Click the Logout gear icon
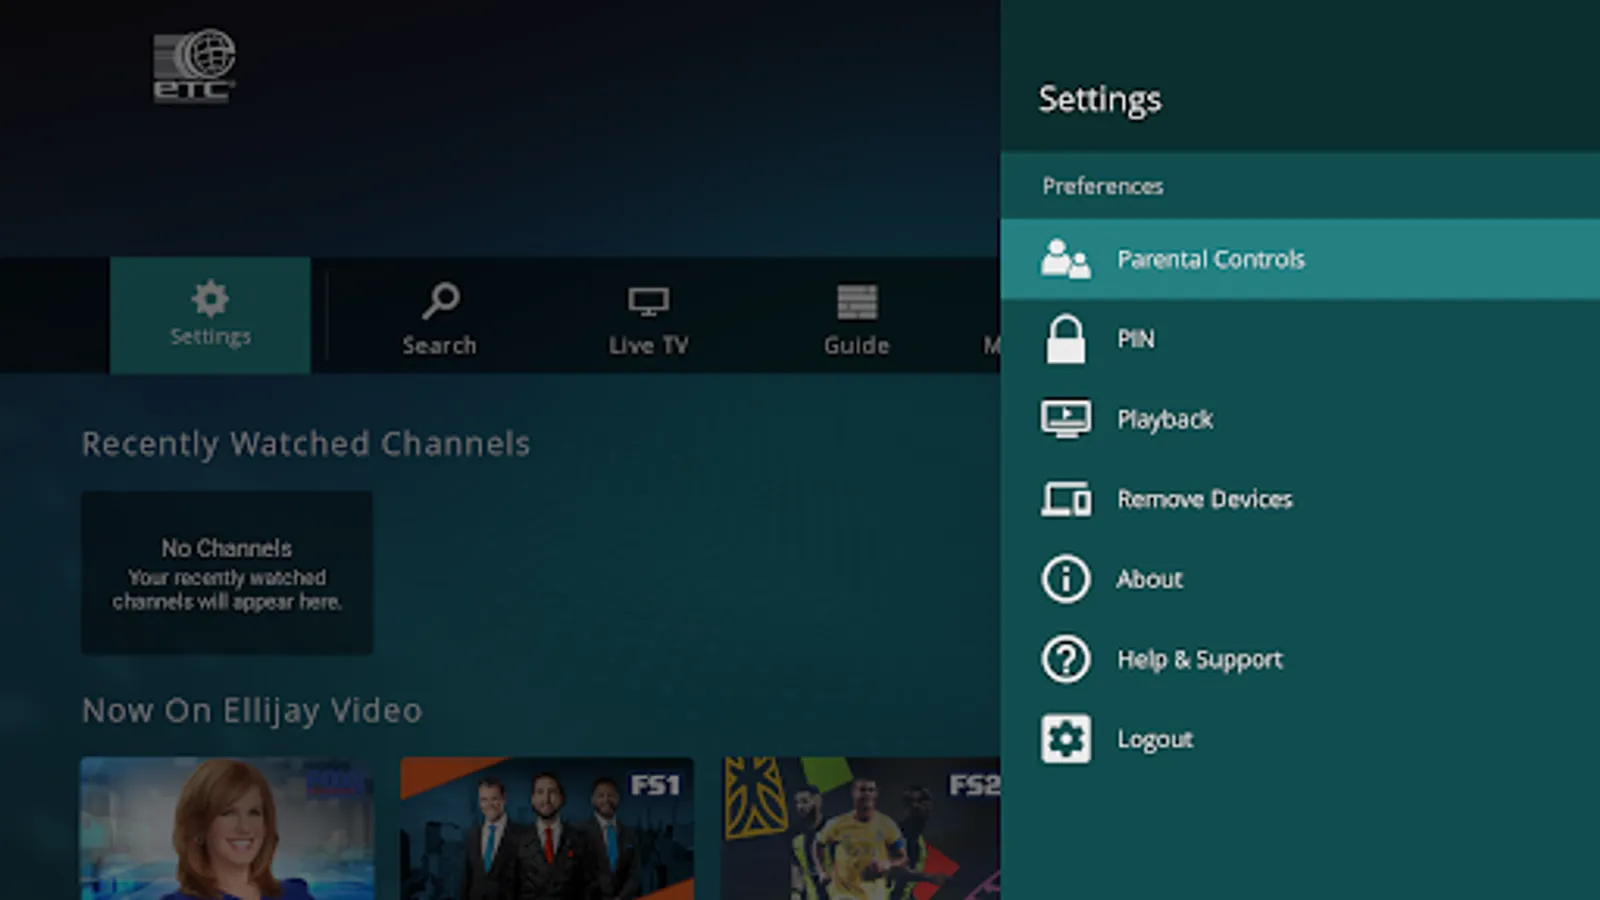The width and height of the screenshot is (1600, 900). point(1066,739)
